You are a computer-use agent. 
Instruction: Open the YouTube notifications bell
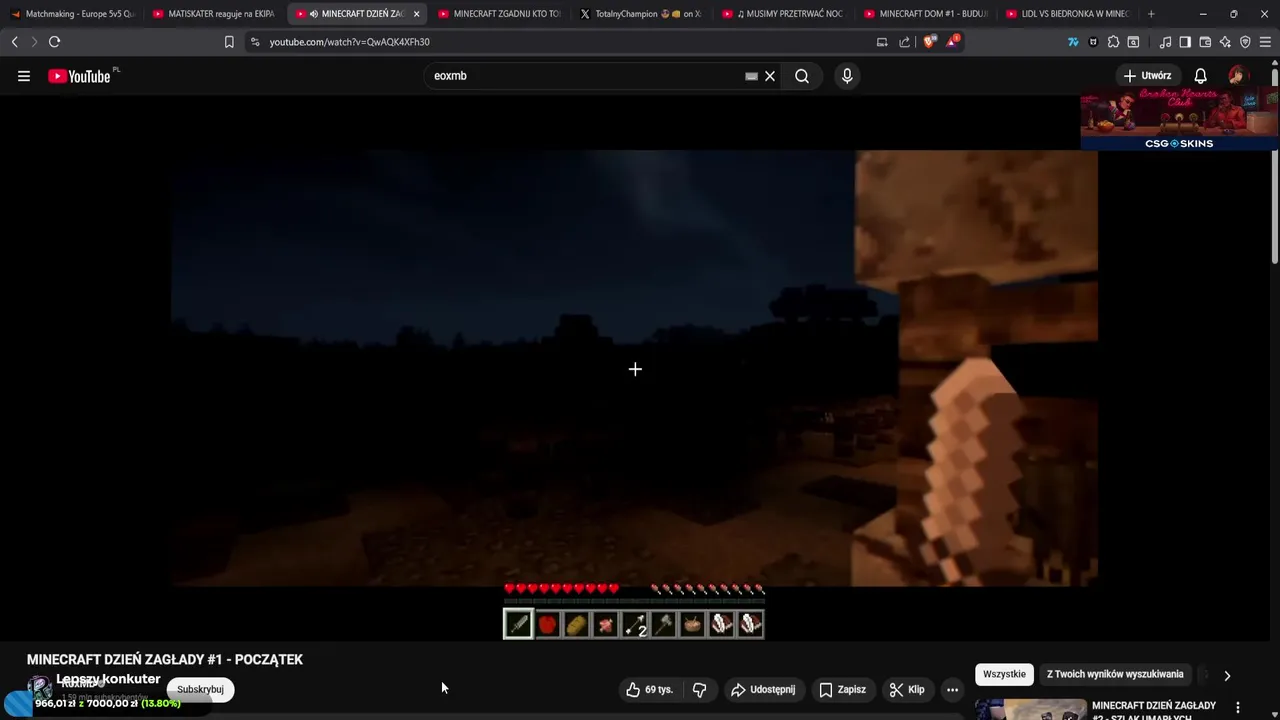(x=1201, y=76)
